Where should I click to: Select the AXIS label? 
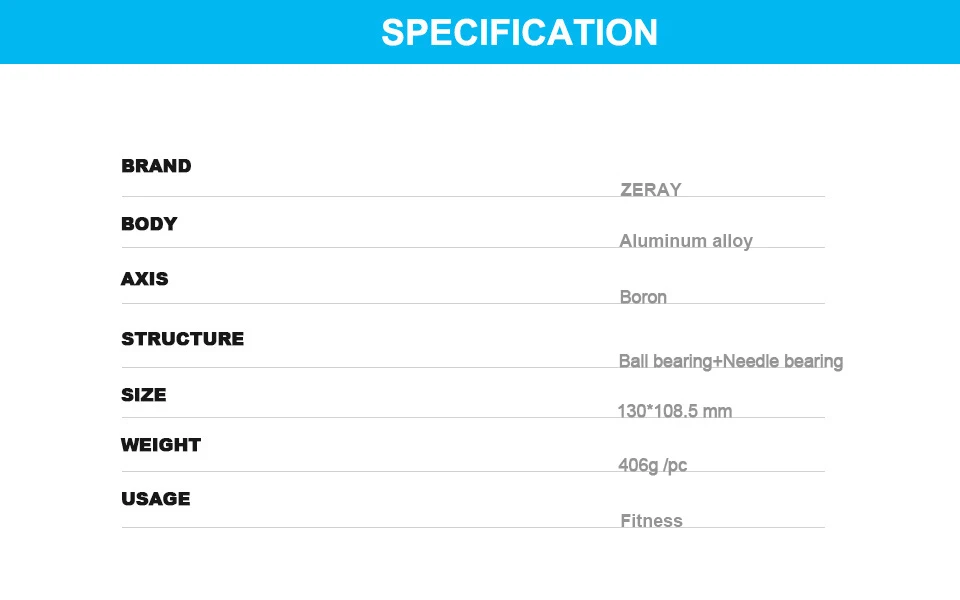(144, 279)
